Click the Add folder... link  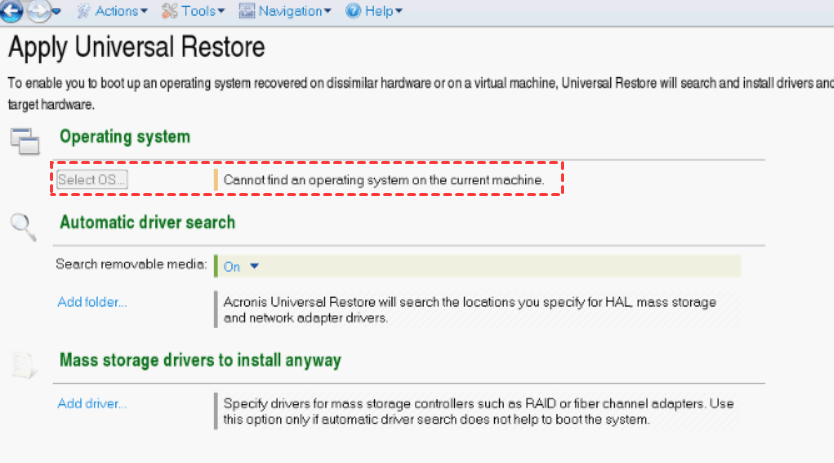[92, 302]
